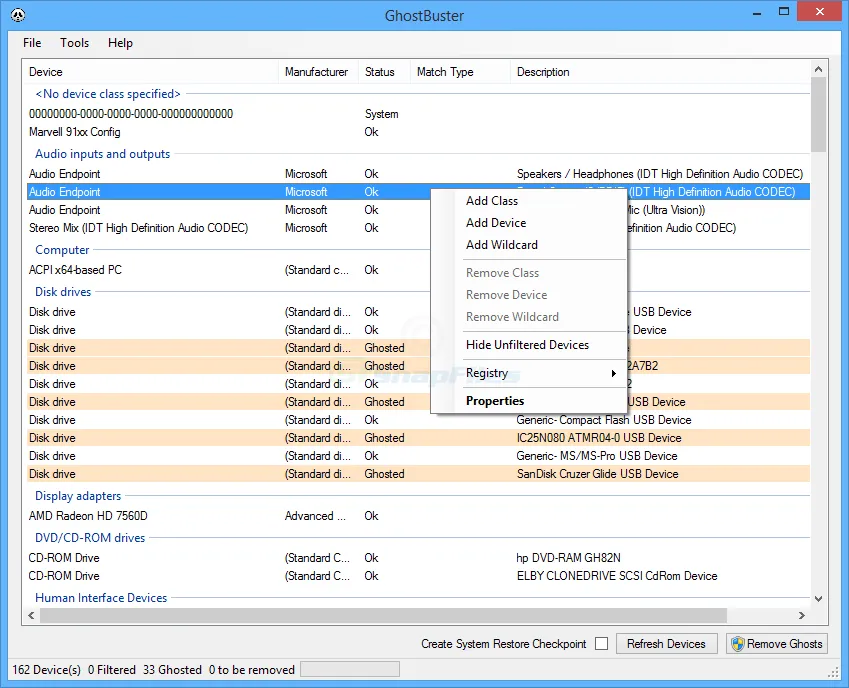Click the vertical scrollbar down arrow
Viewport: 849px width, 688px height.
click(818, 599)
